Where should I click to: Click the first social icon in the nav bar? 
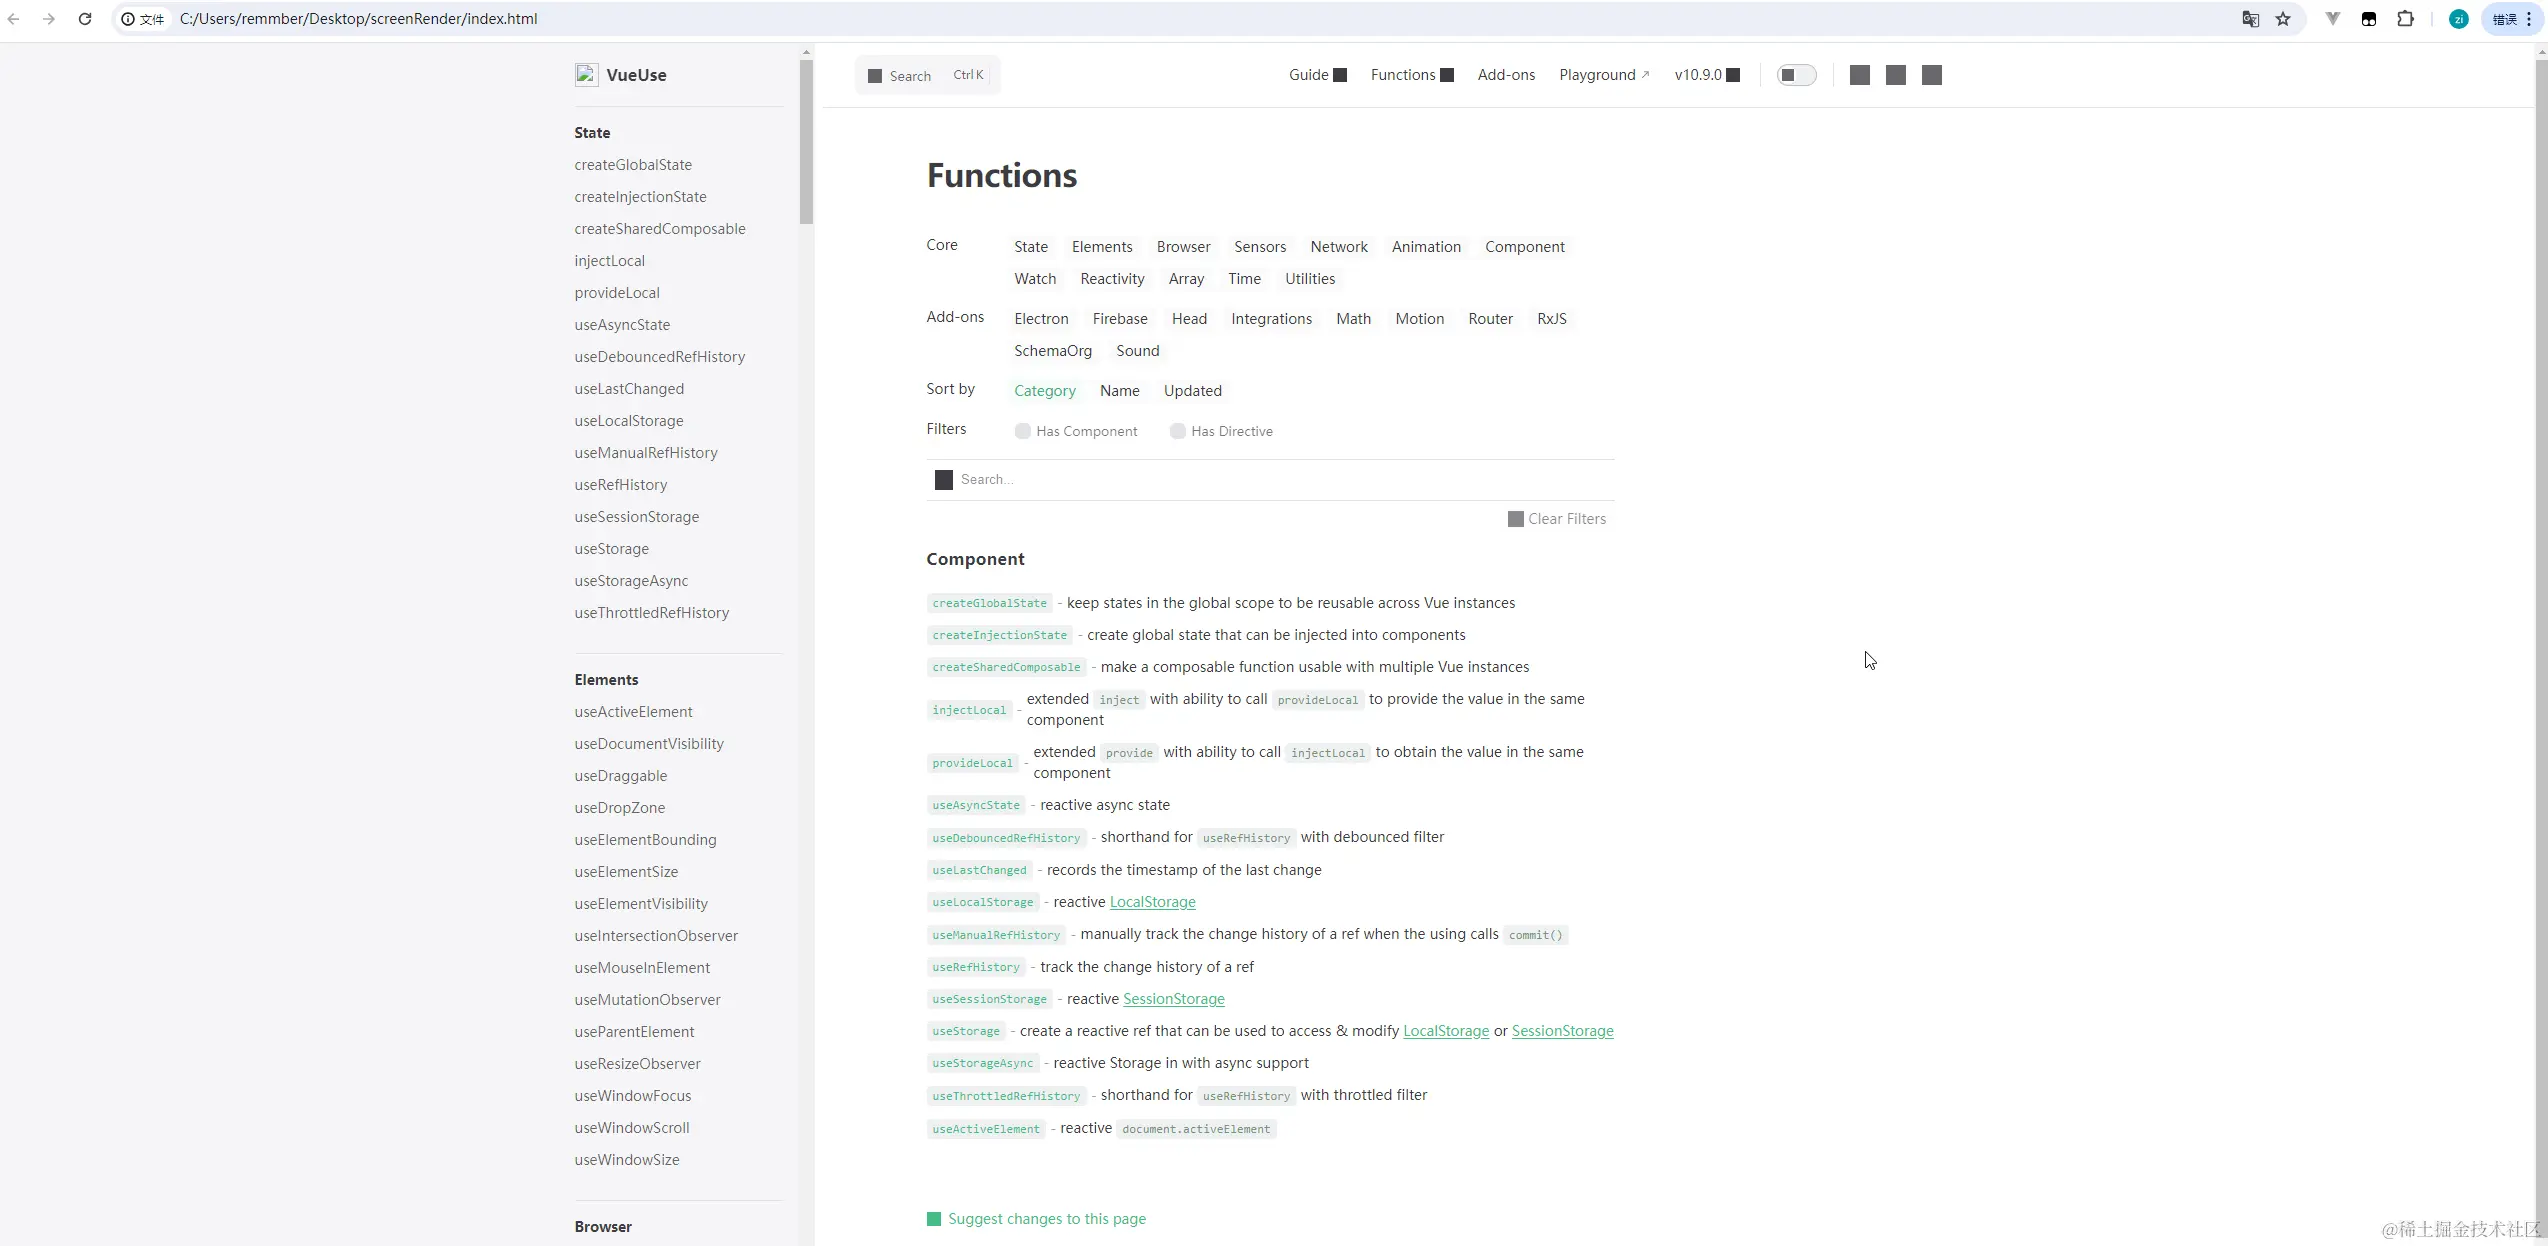[1860, 75]
